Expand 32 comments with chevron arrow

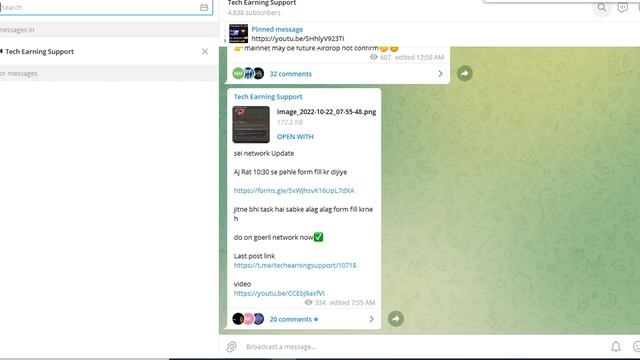click(440, 73)
